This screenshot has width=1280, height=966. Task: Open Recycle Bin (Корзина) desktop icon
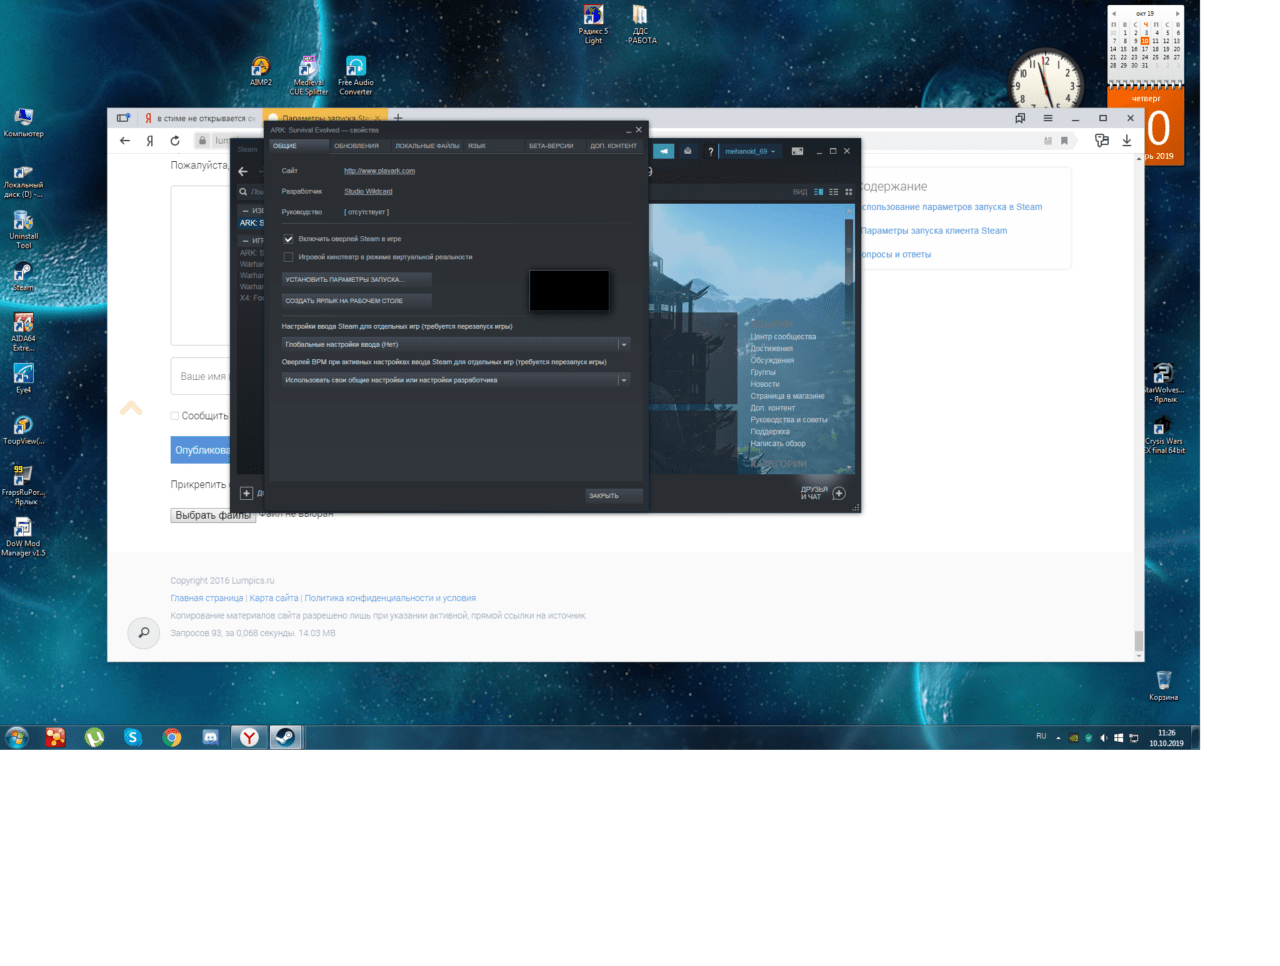tap(1163, 686)
